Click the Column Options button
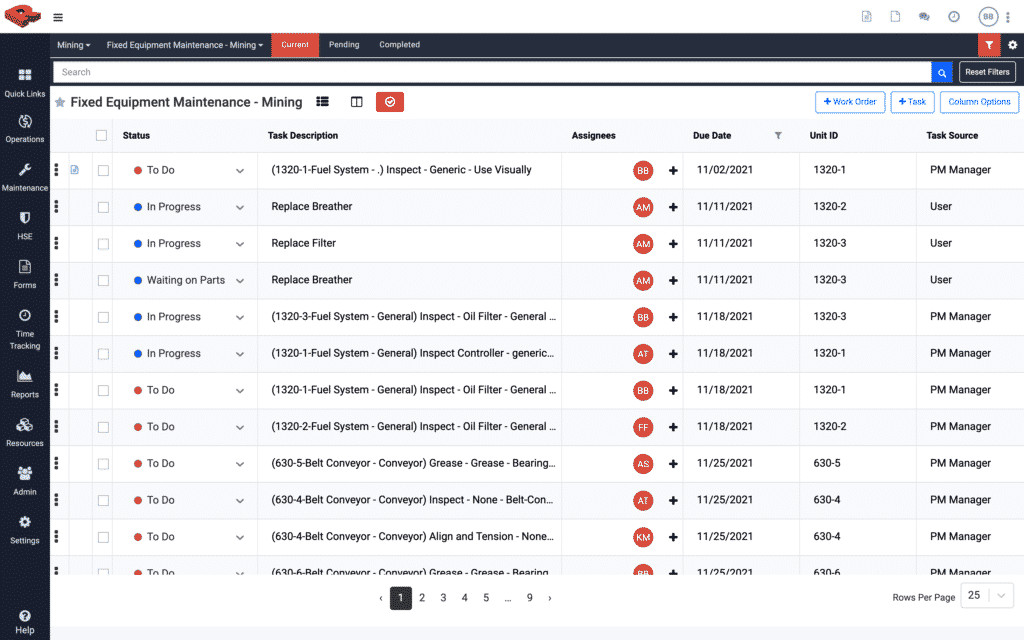The width and height of the screenshot is (1024, 640). (x=979, y=102)
